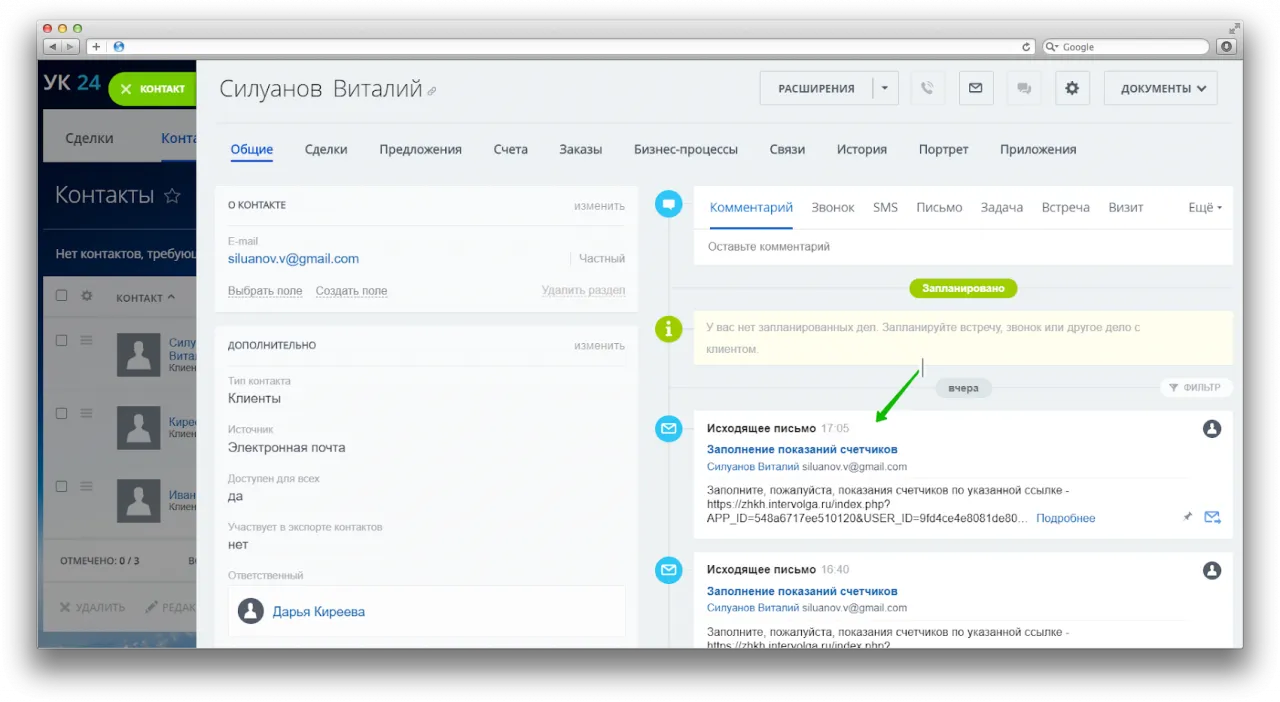Open settings gear icon next to Документы
This screenshot has height=702, width=1280.
pos(1072,88)
